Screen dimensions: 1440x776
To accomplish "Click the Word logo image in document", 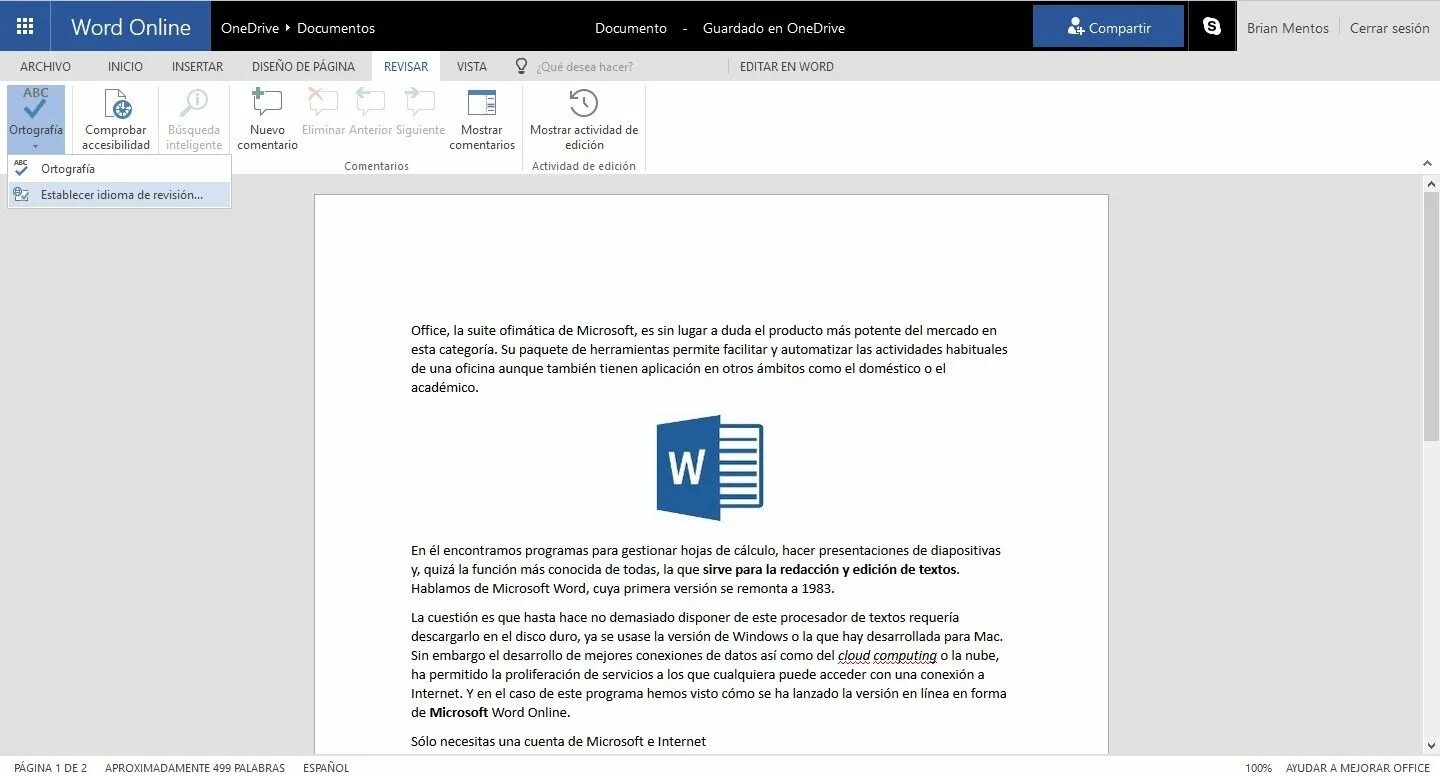I will [710, 468].
